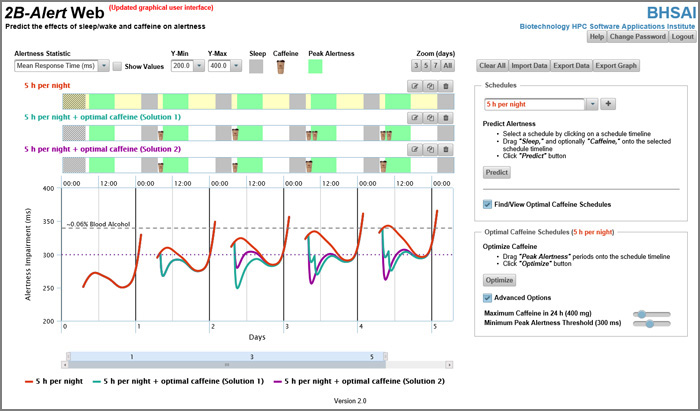Pick the Caffeine coffee cup icon in the legend
Viewport: 700px width, 411px height.
280,67
